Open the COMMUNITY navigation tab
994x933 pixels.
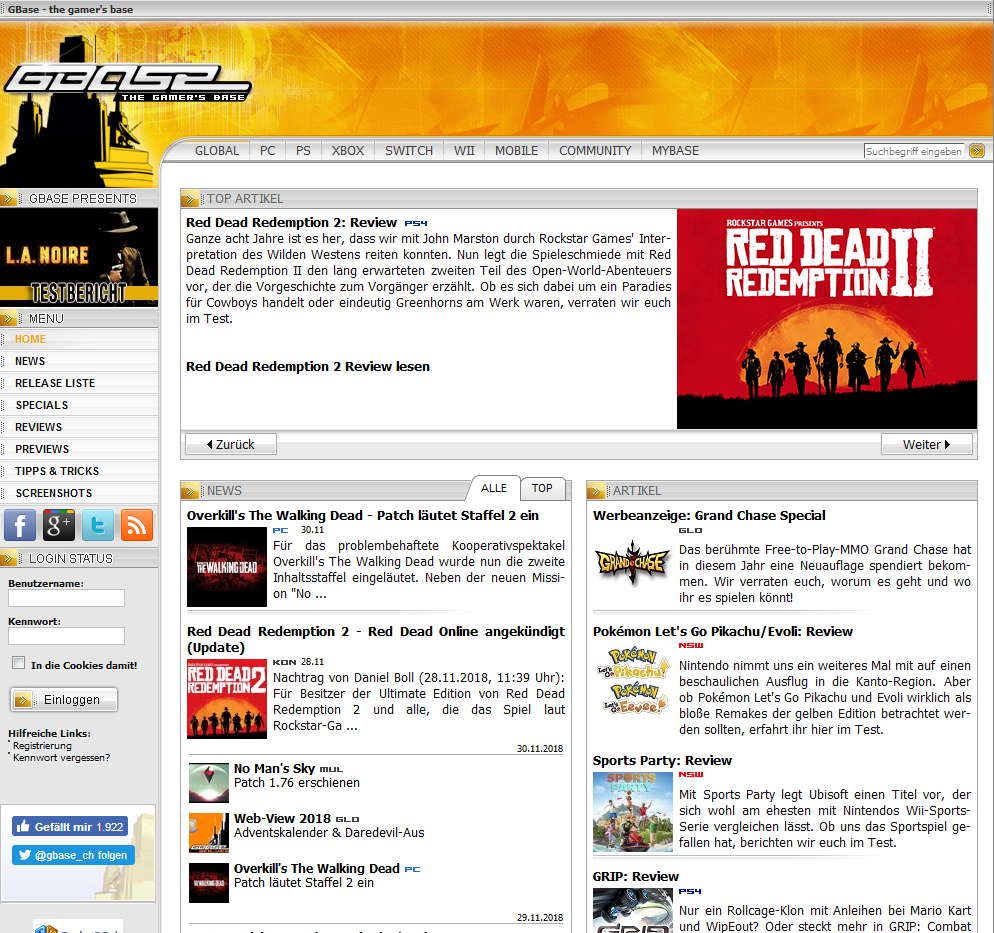coord(595,151)
